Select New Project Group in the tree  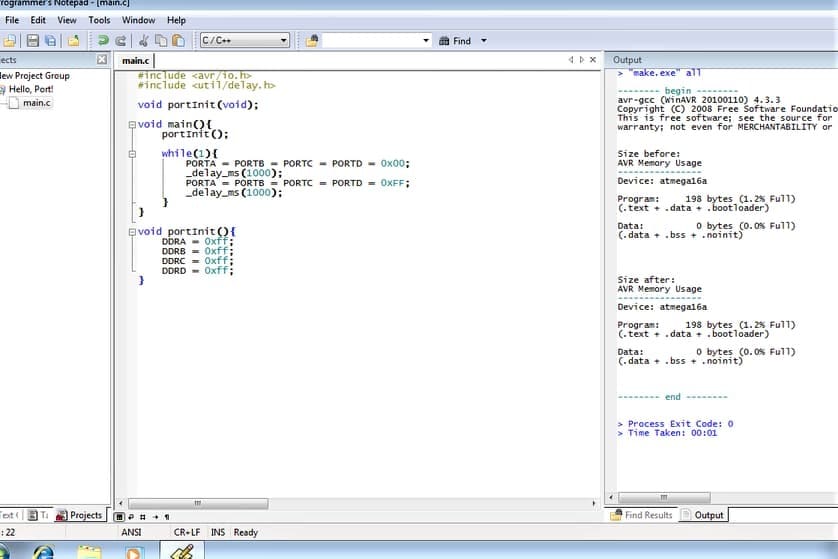[x=35, y=76]
